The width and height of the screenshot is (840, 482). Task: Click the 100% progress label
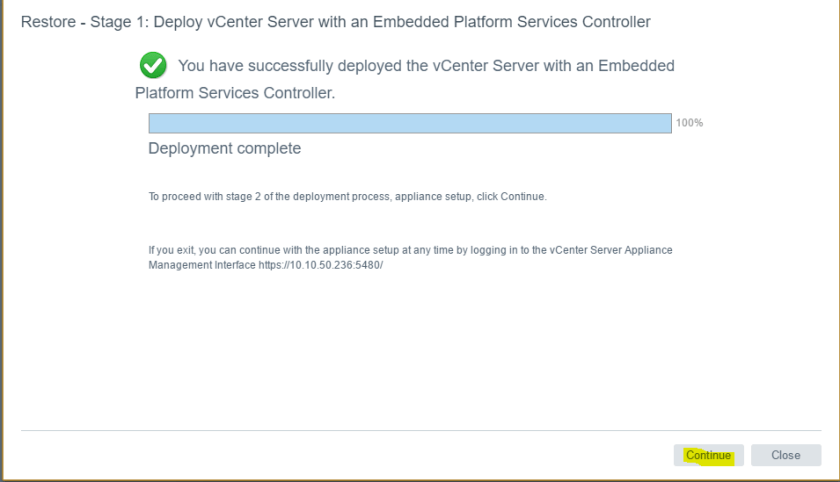tap(689, 123)
